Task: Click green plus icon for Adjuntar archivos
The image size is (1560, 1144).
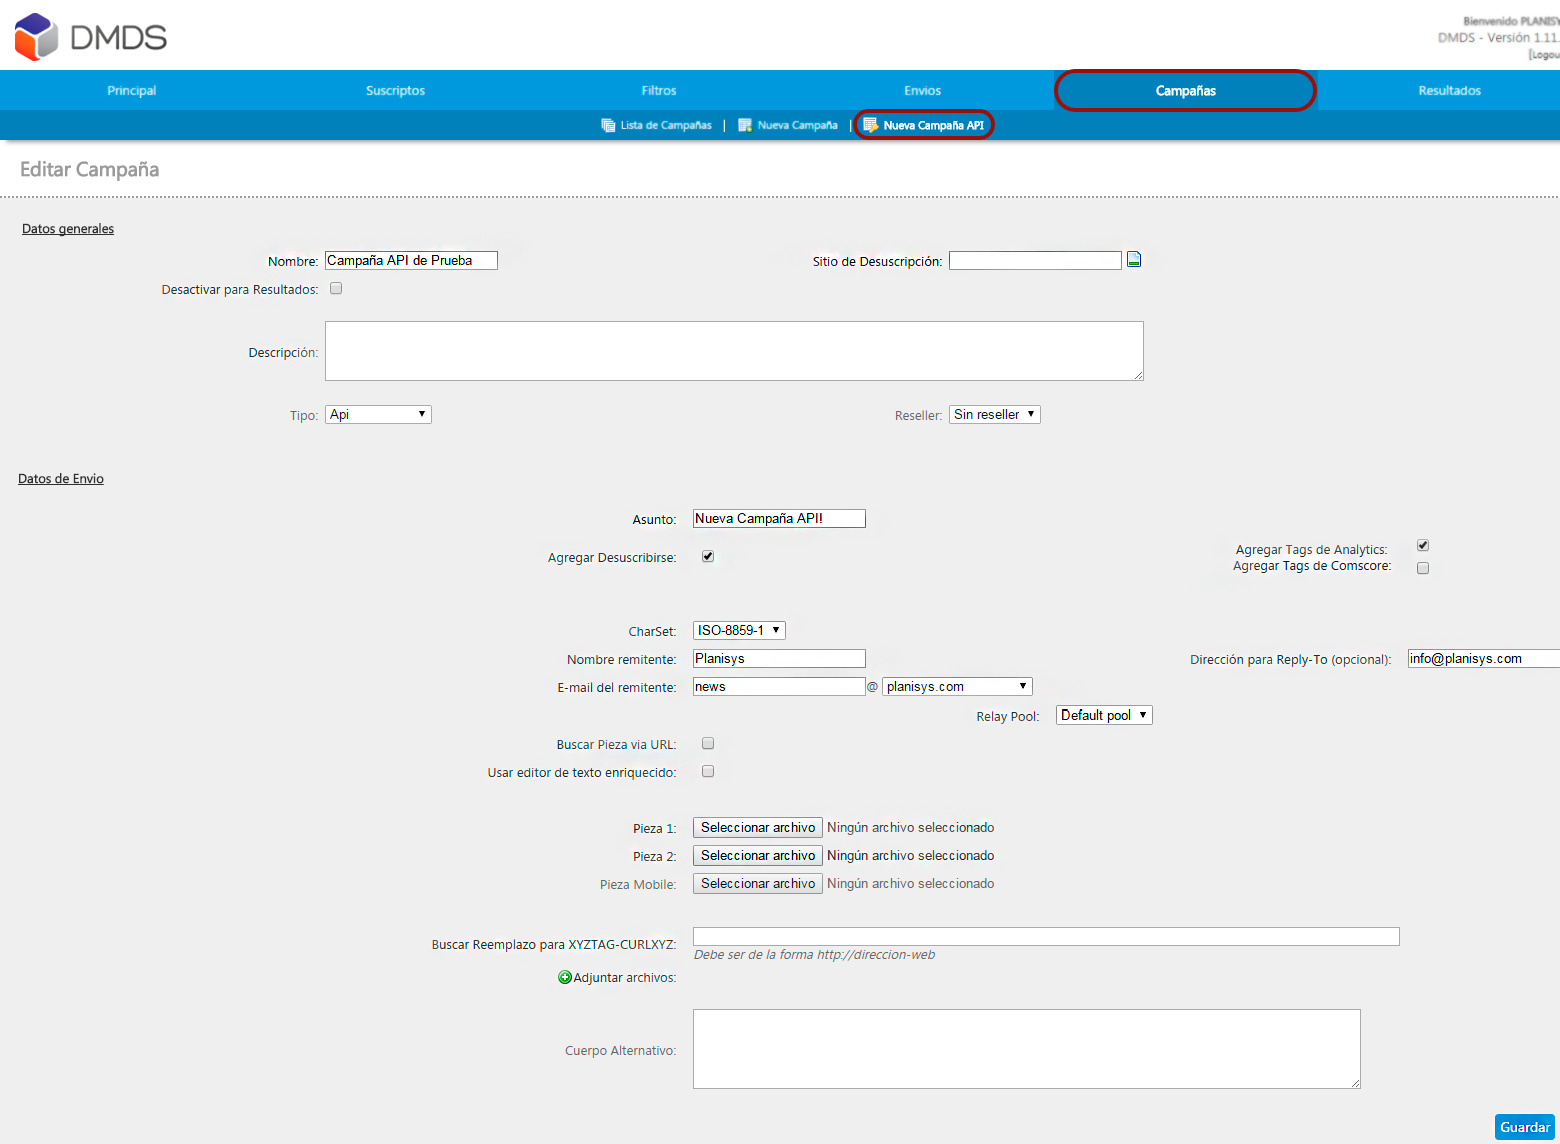Action: point(565,977)
